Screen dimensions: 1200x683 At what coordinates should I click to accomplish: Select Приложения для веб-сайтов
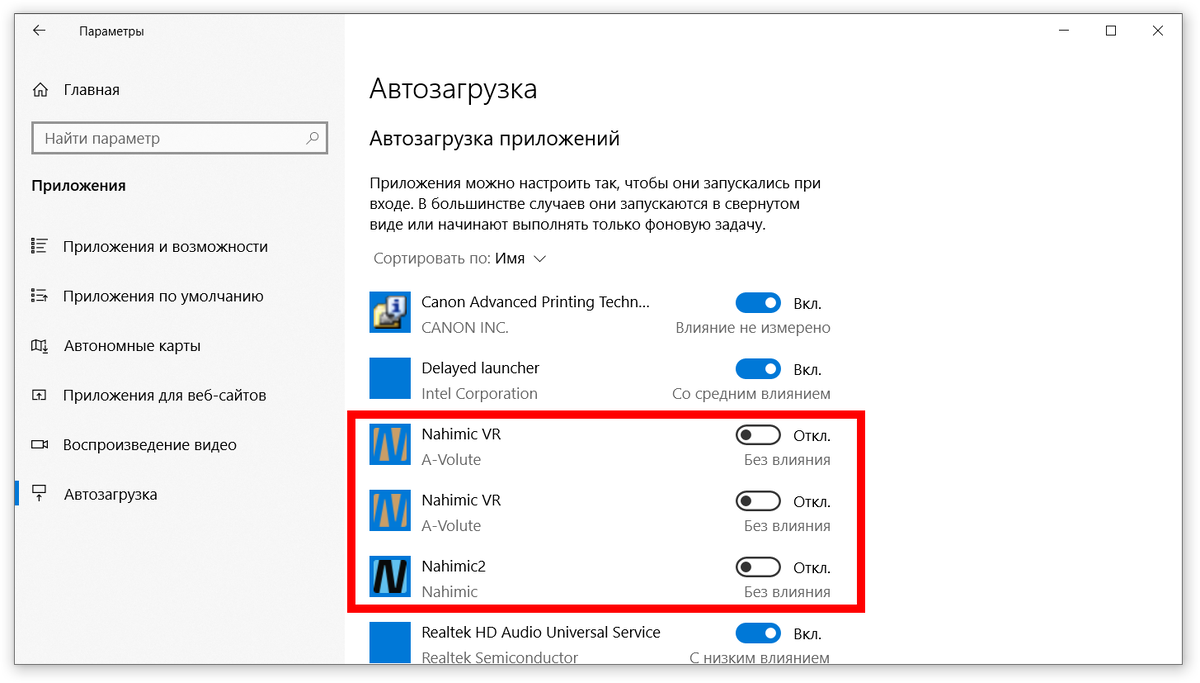pyautogui.click(x=165, y=395)
